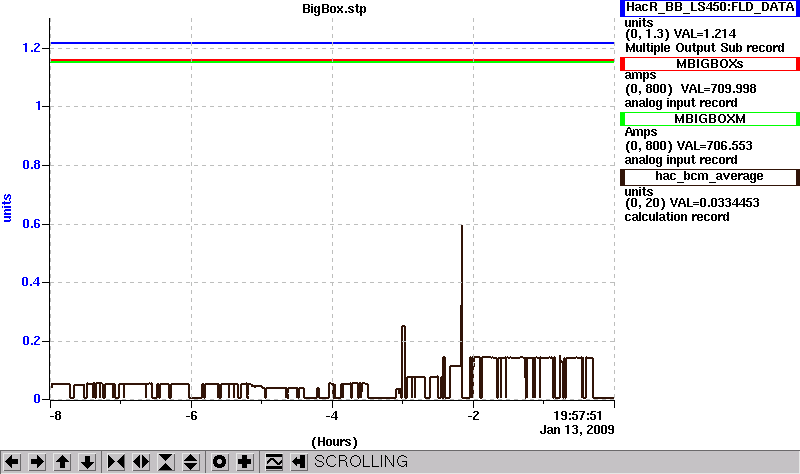
Task: Click the VAL=709.998 reading
Action: pyautogui.click(x=718, y=89)
